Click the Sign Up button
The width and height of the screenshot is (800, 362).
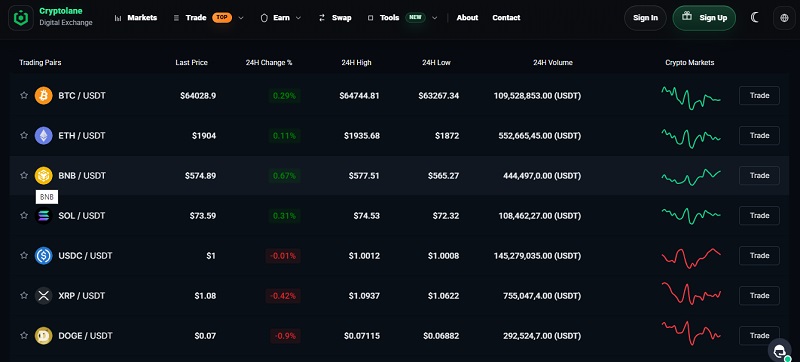[704, 18]
